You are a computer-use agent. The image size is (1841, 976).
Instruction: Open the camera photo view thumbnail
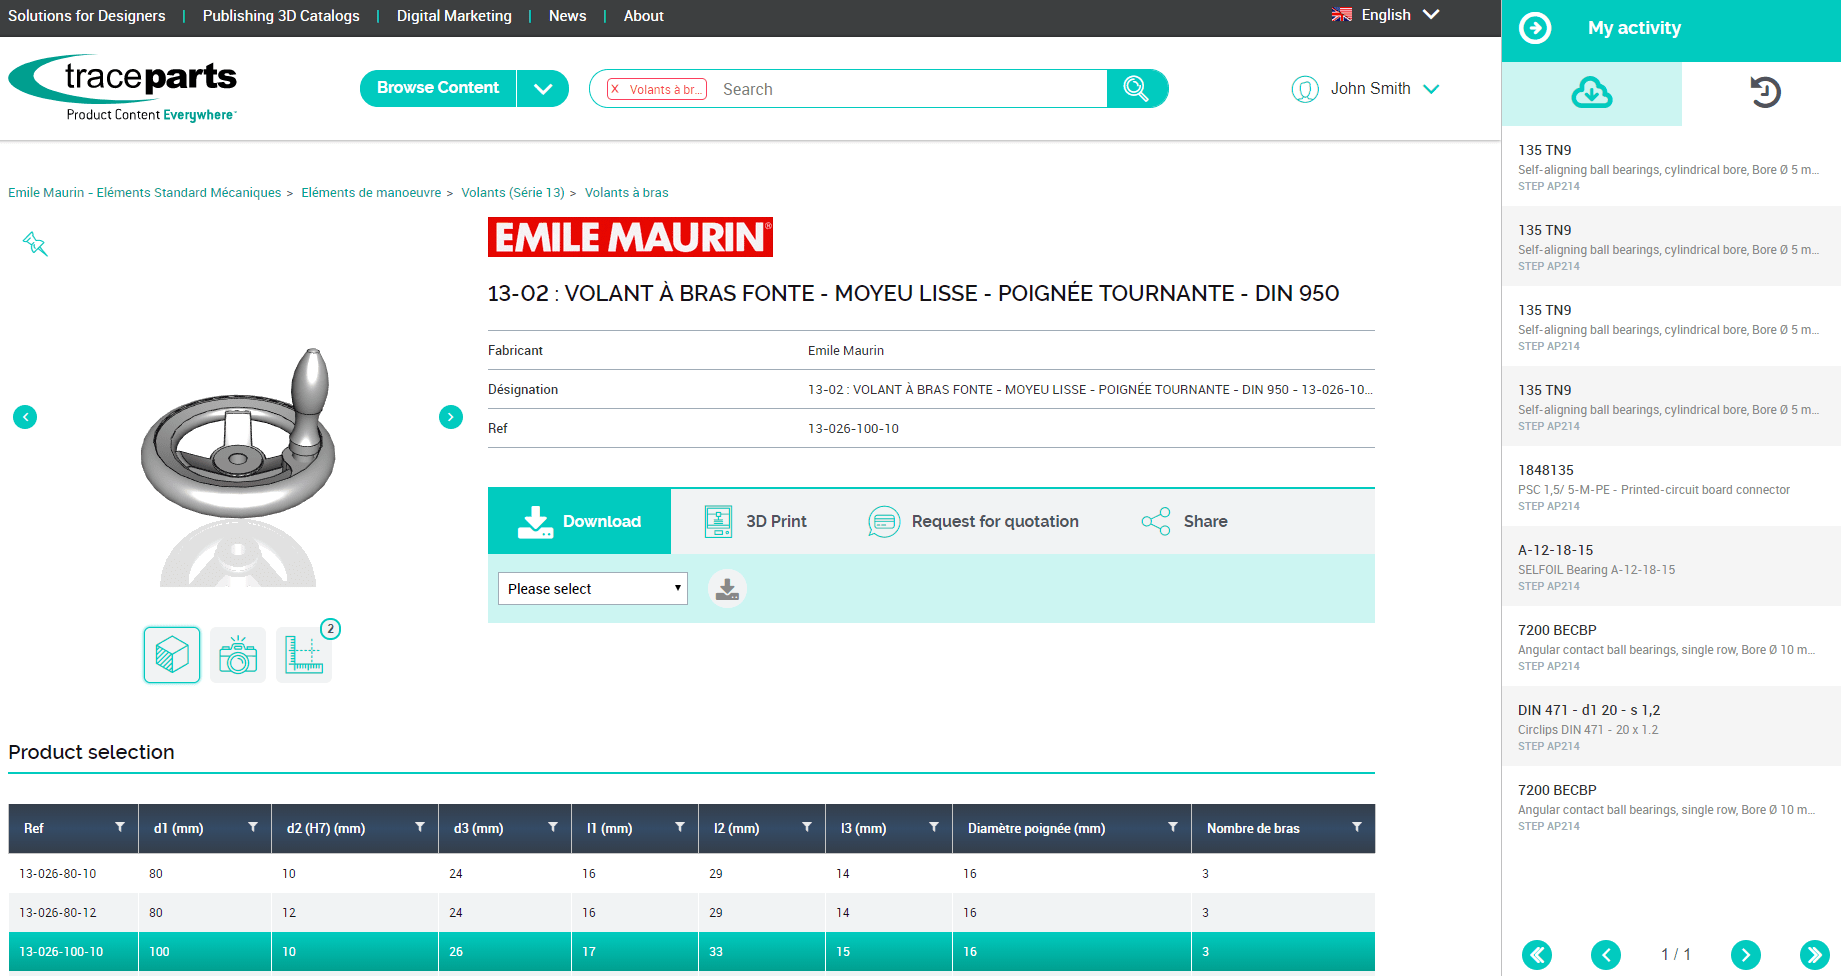[x=238, y=655]
